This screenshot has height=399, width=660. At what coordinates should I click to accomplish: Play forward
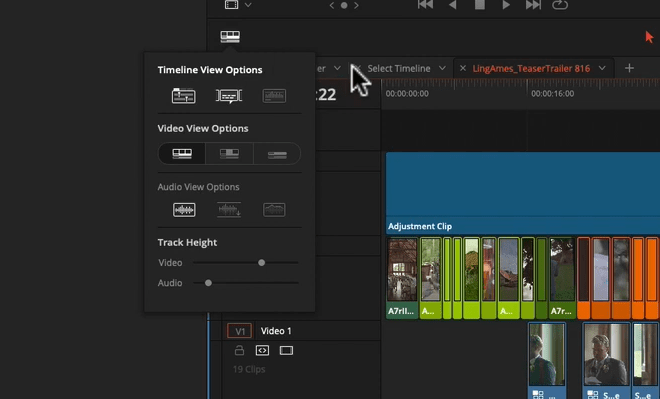tap(506, 5)
